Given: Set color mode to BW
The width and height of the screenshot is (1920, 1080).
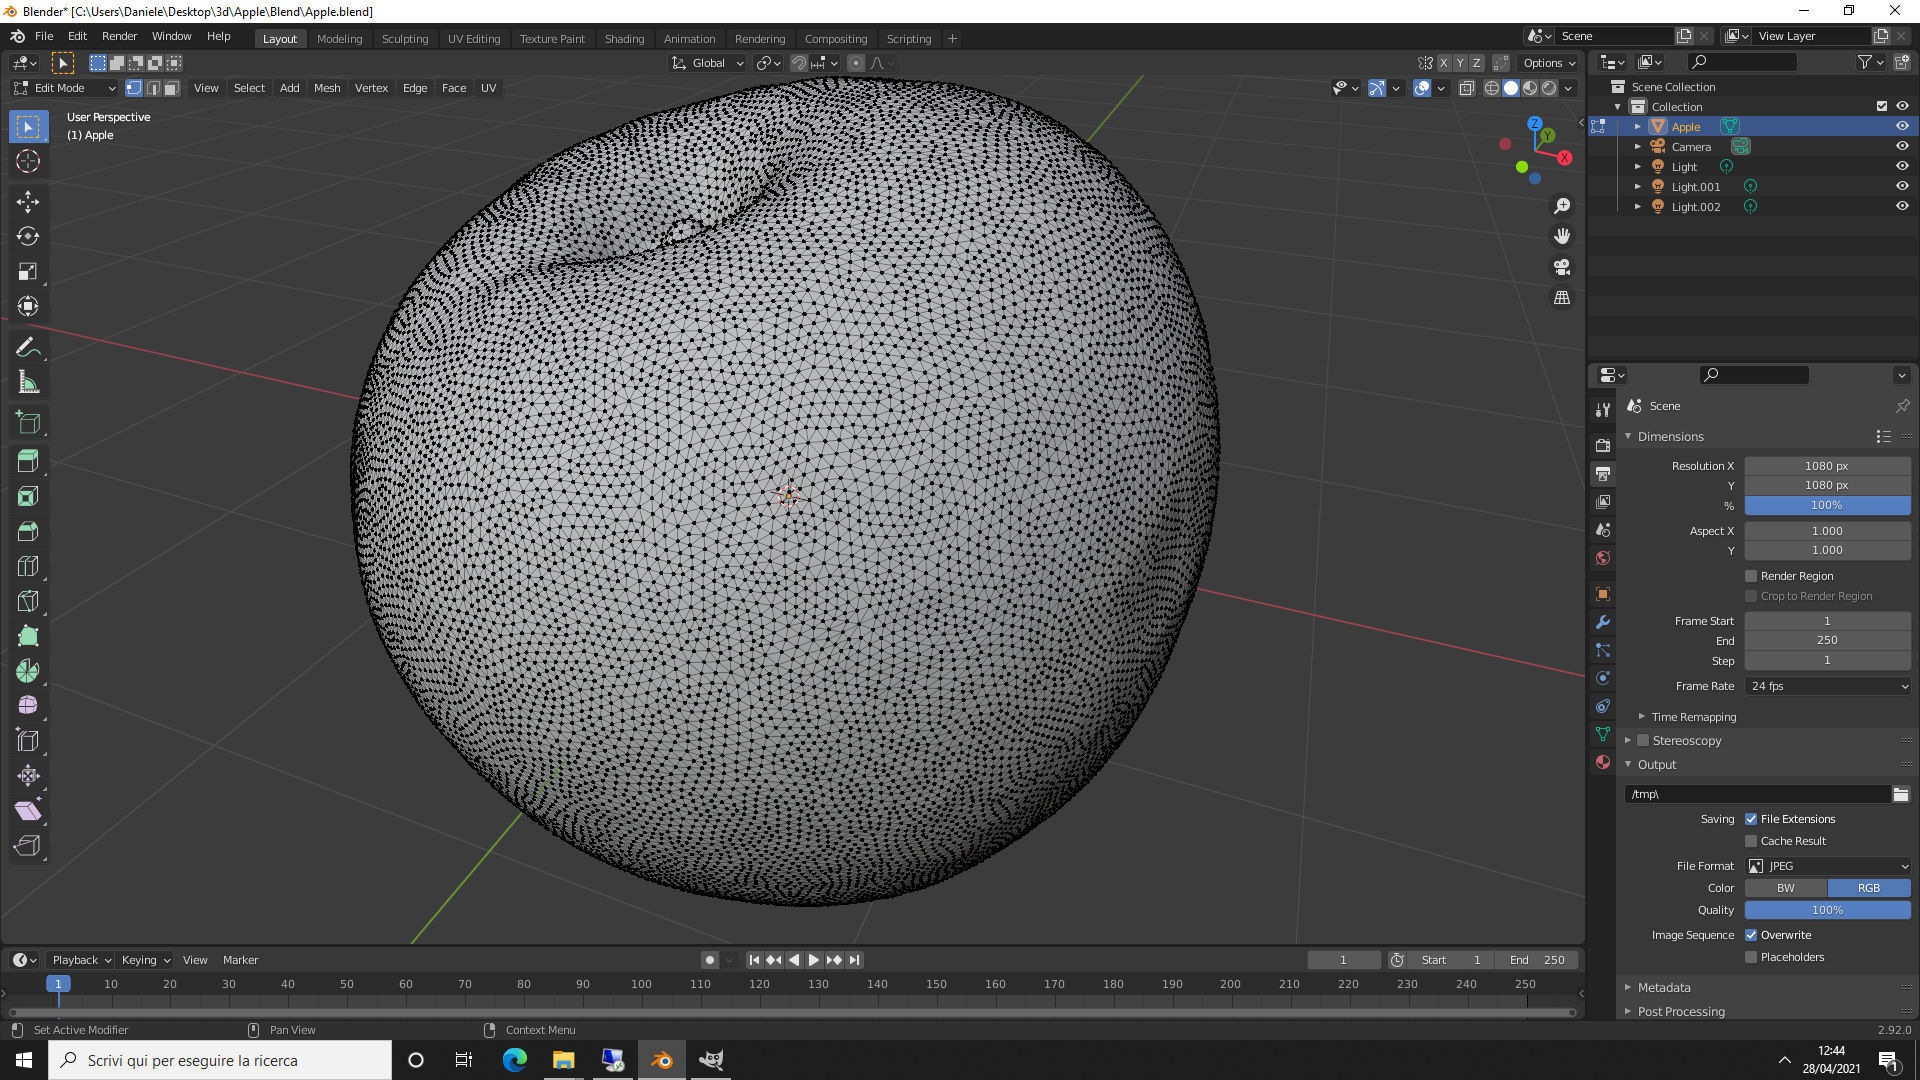Looking at the screenshot, I should tap(1785, 888).
